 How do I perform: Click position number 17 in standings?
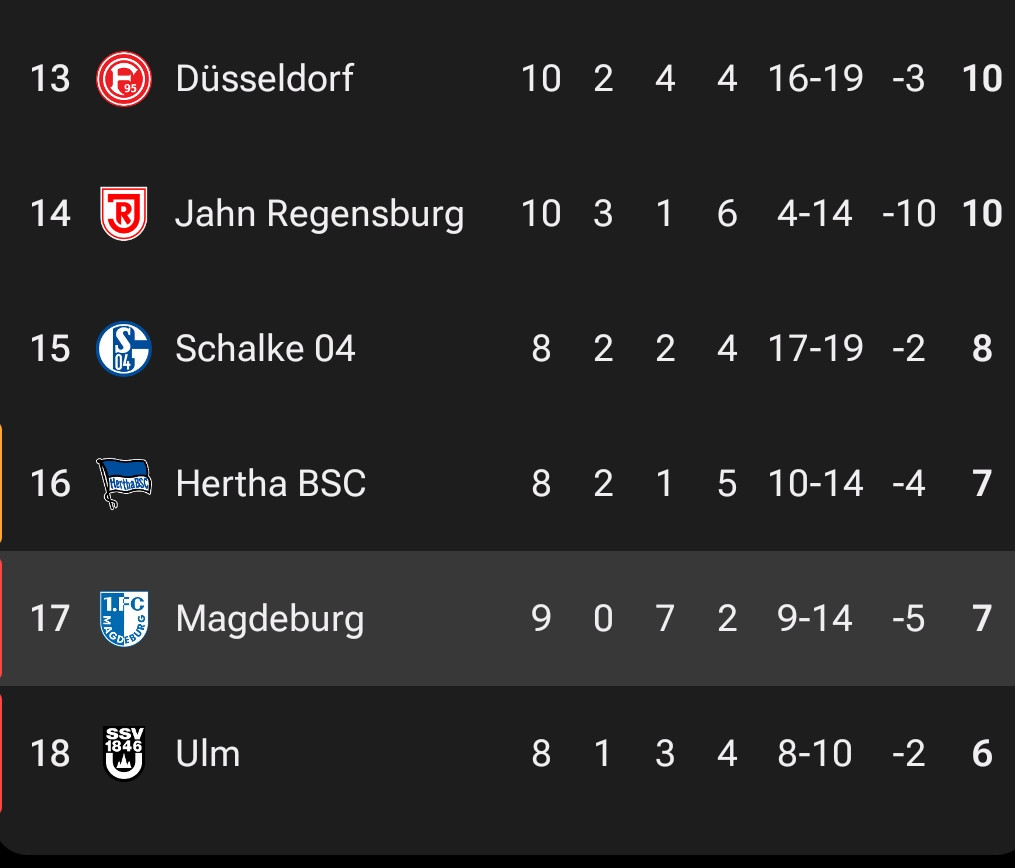(50, 619)
